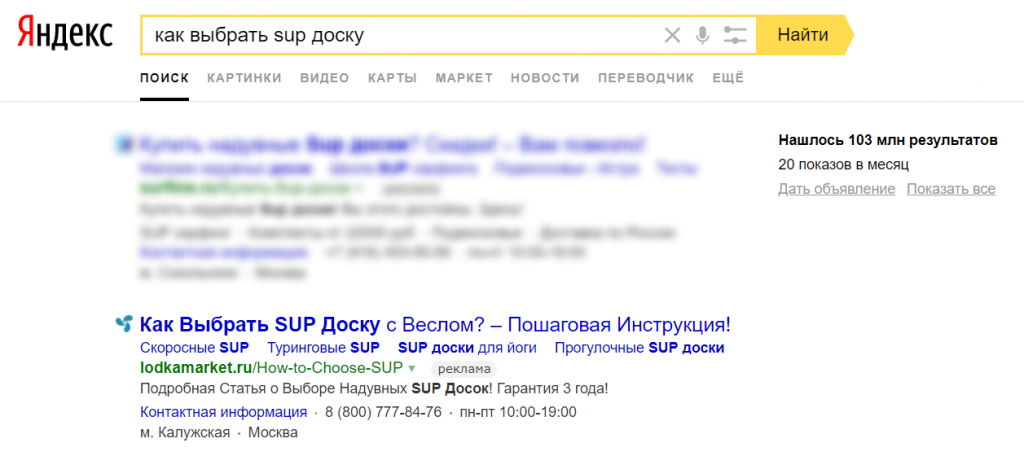Clear the search query with the X icon
1024x465 pixels.
pyautogui.click(x=672, y=35)
